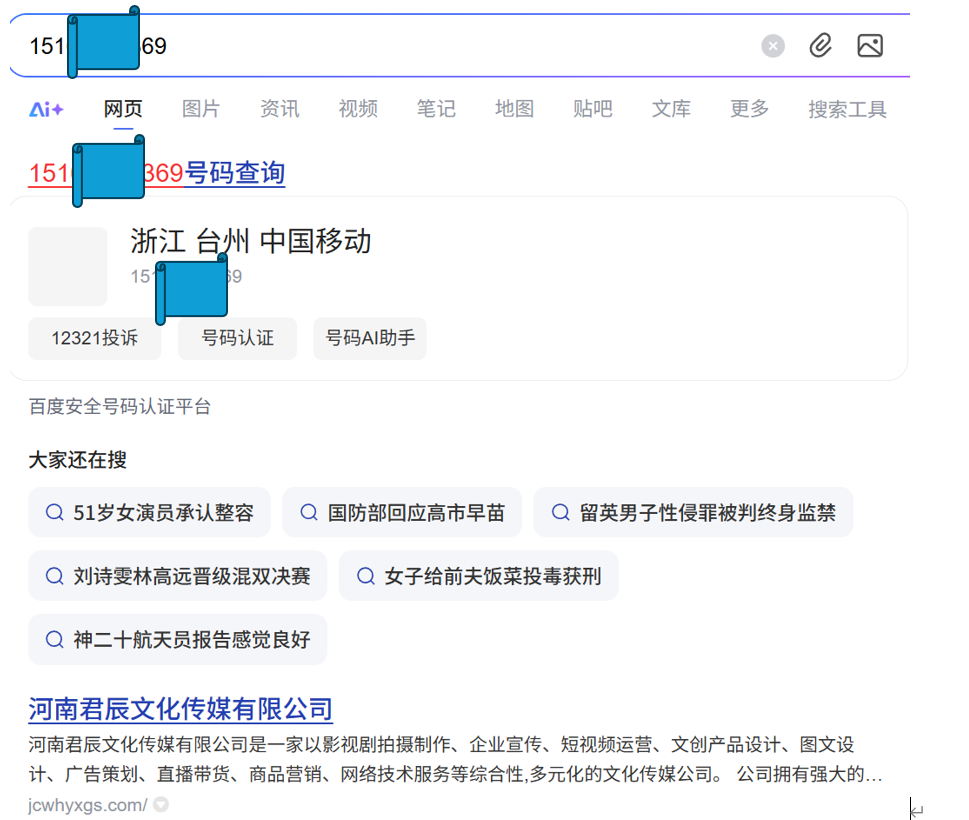Go to the 贴吧 tab

point(593,109)
